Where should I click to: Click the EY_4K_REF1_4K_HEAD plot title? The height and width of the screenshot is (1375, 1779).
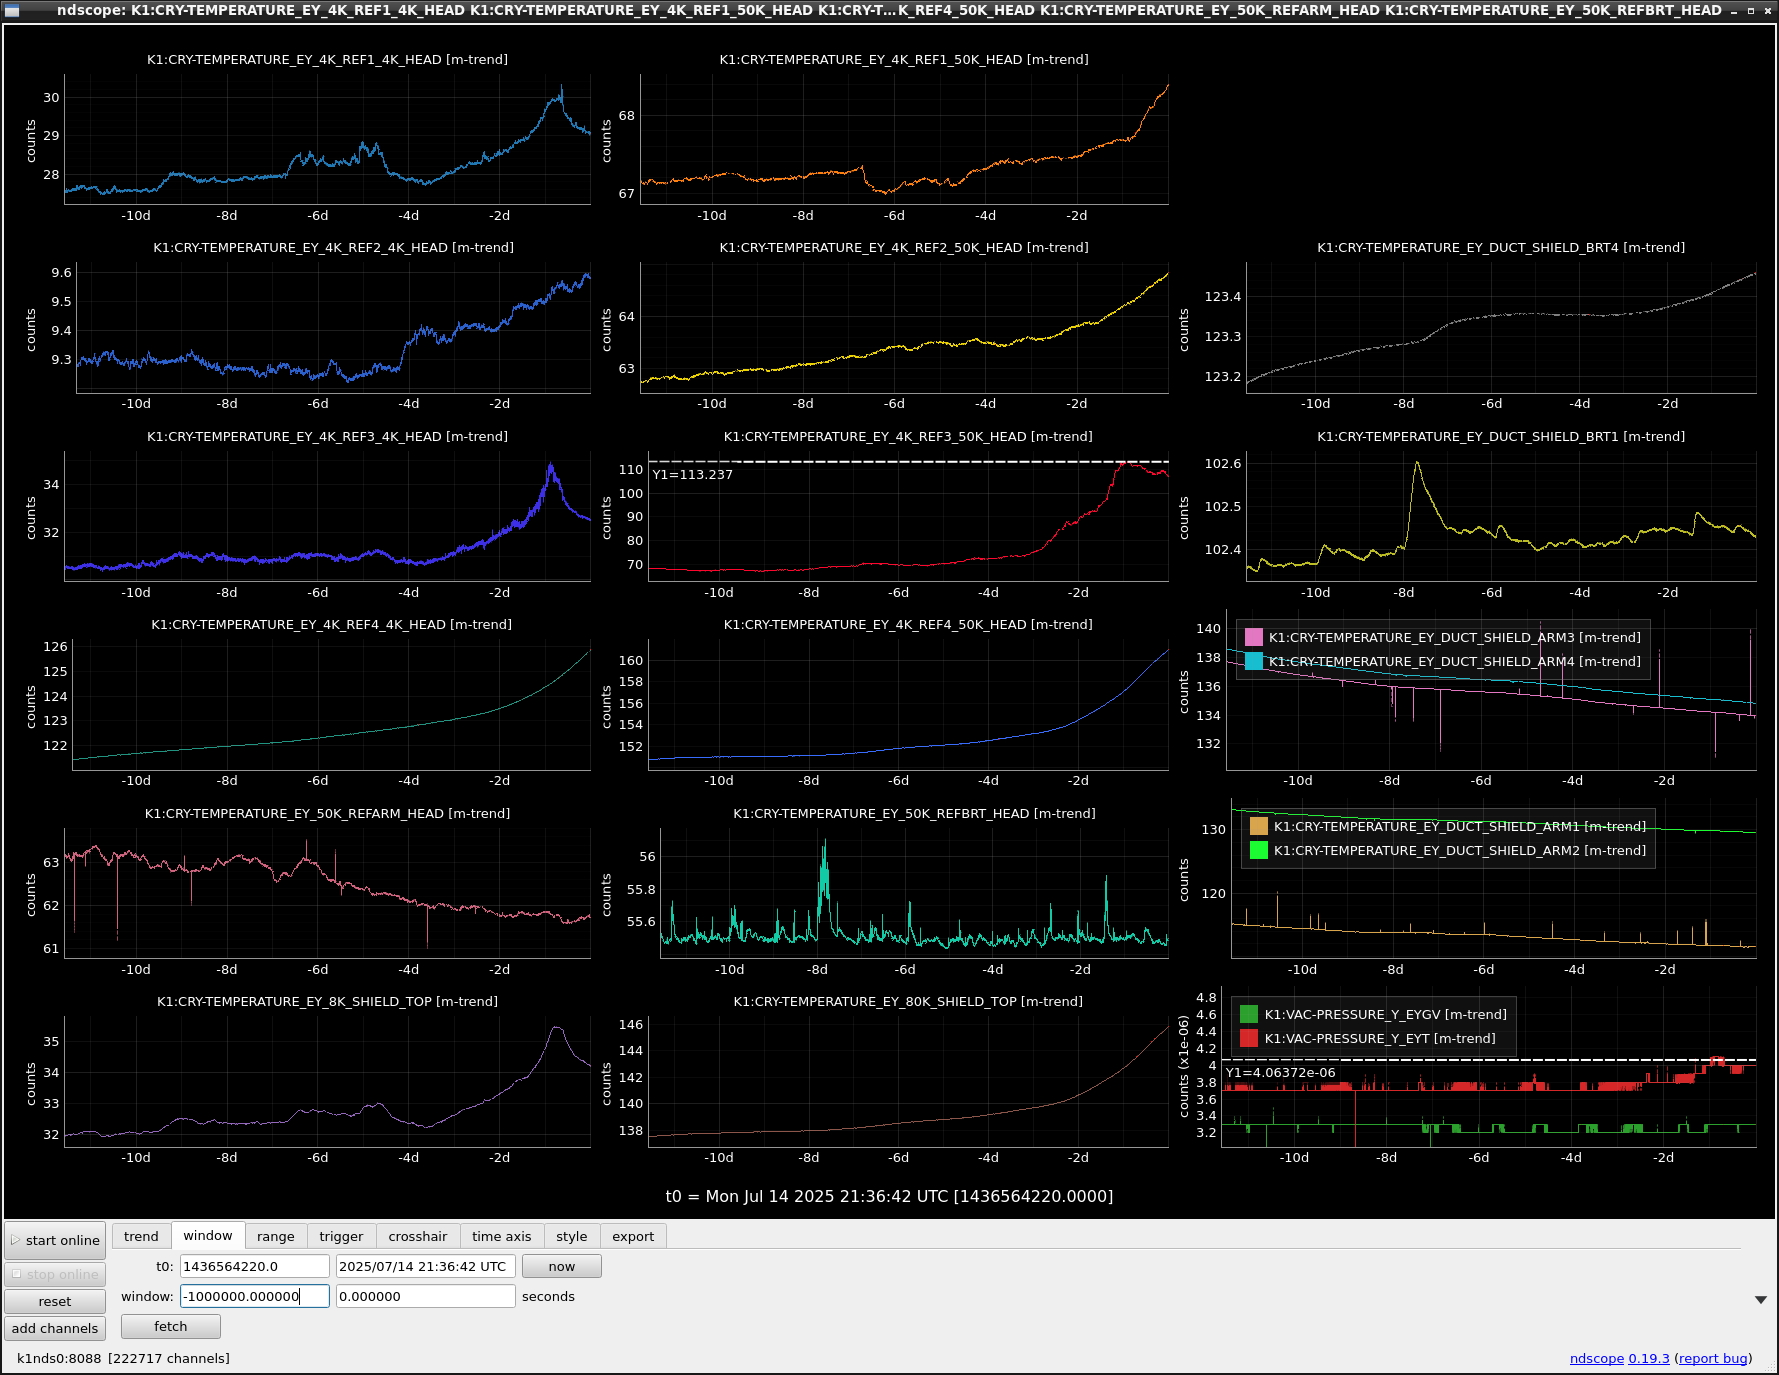(x=328, y=59)
